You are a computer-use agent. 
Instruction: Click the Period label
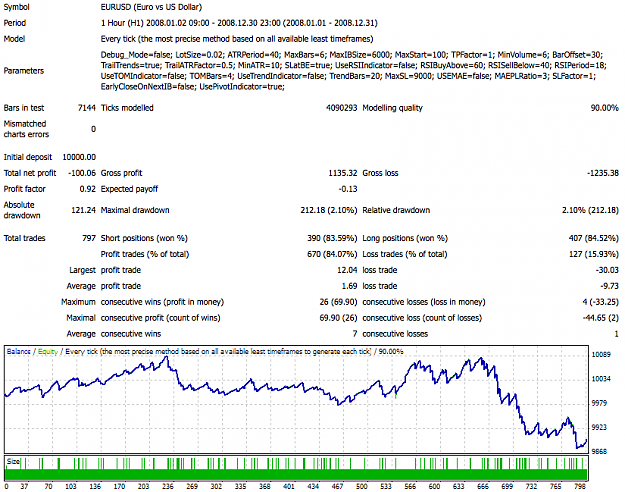[15, 23]
